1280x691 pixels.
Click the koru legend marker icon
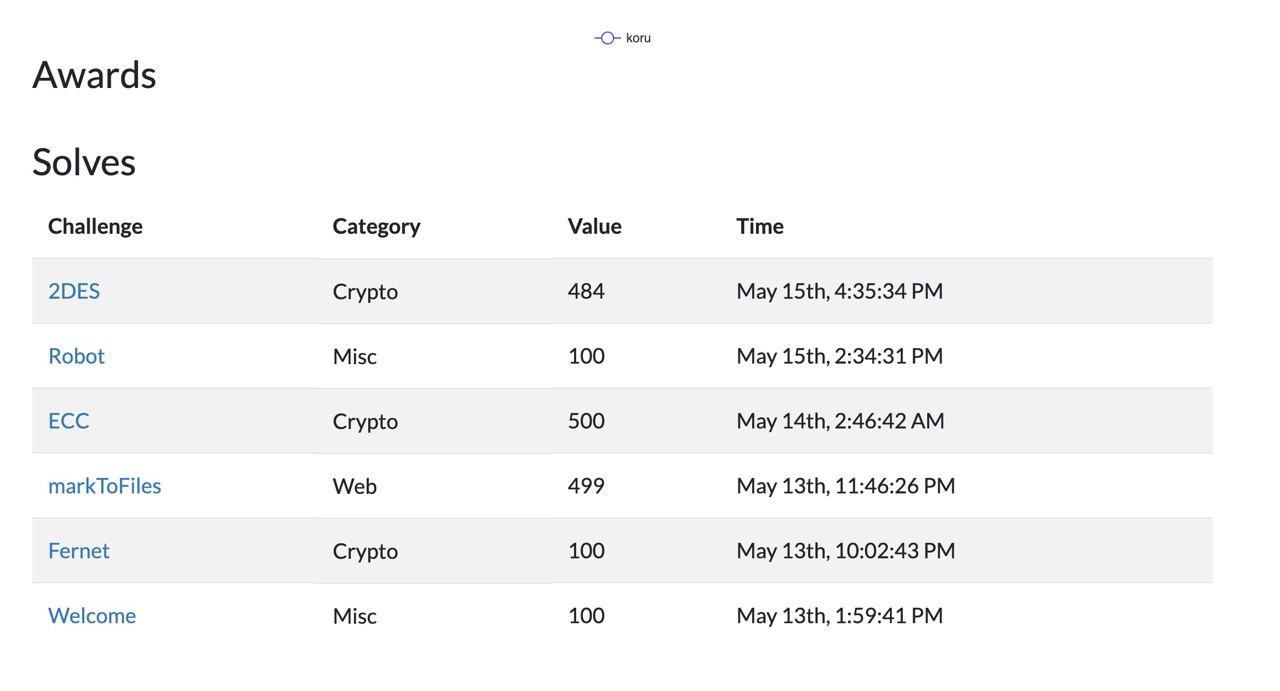click(607, 38)
